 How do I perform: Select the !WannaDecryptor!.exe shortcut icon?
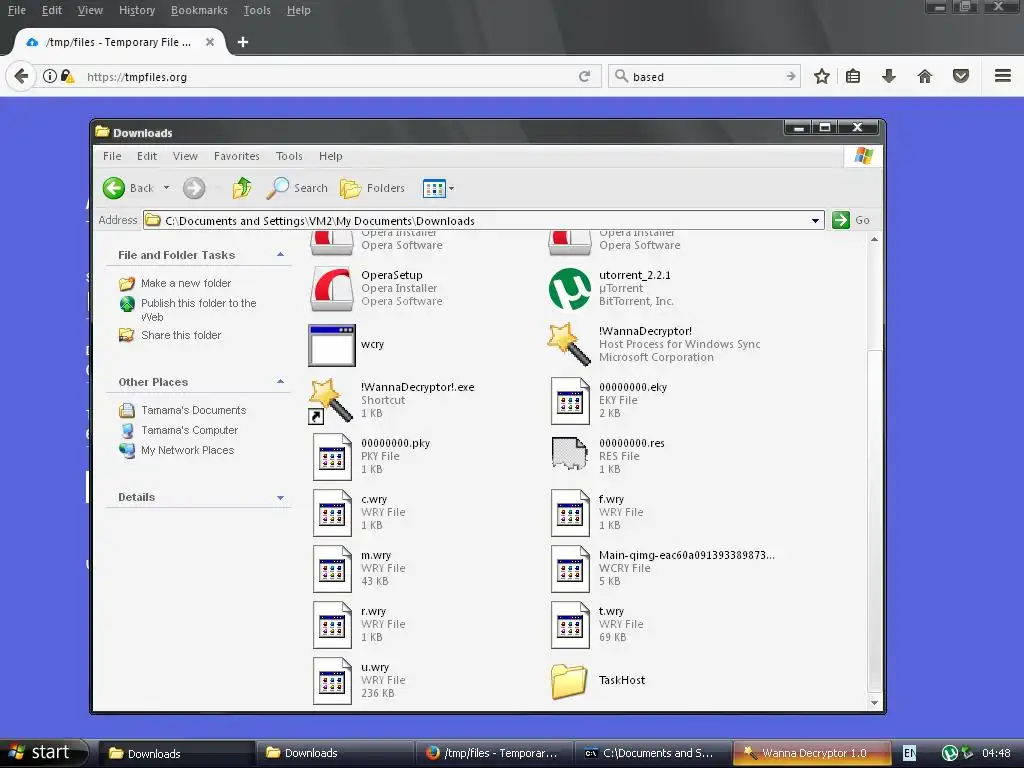click(331, 400)
